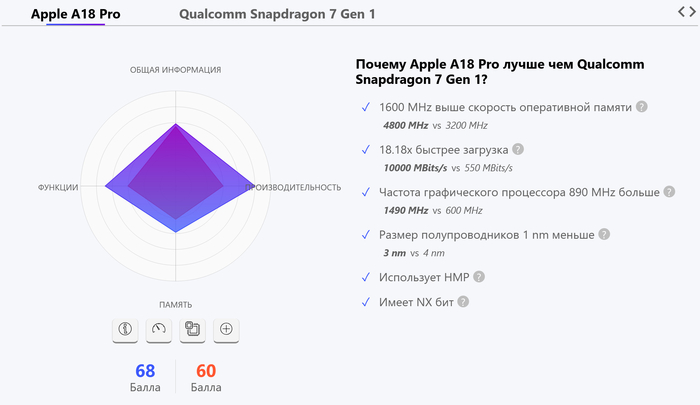Viewport: 700px width, 405px height.
Task: Click the blue 68 score
Action: tap(145, 371)
